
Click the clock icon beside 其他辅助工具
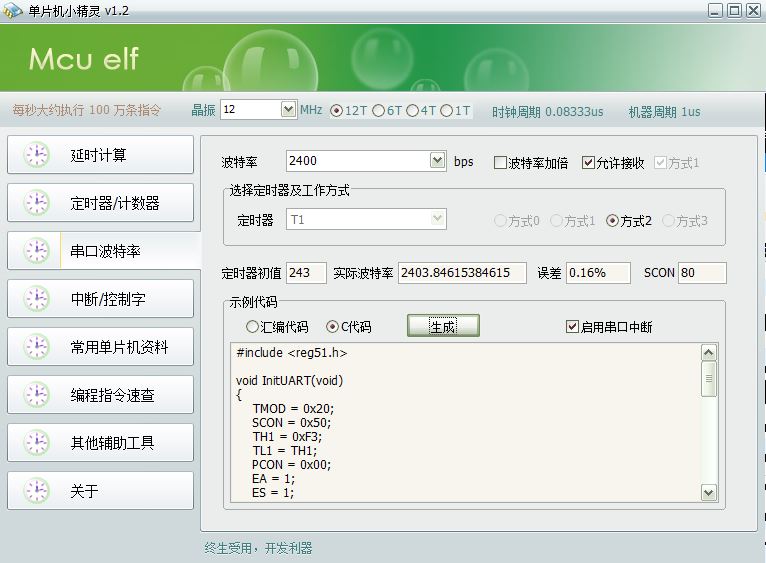tap(37, 442)
